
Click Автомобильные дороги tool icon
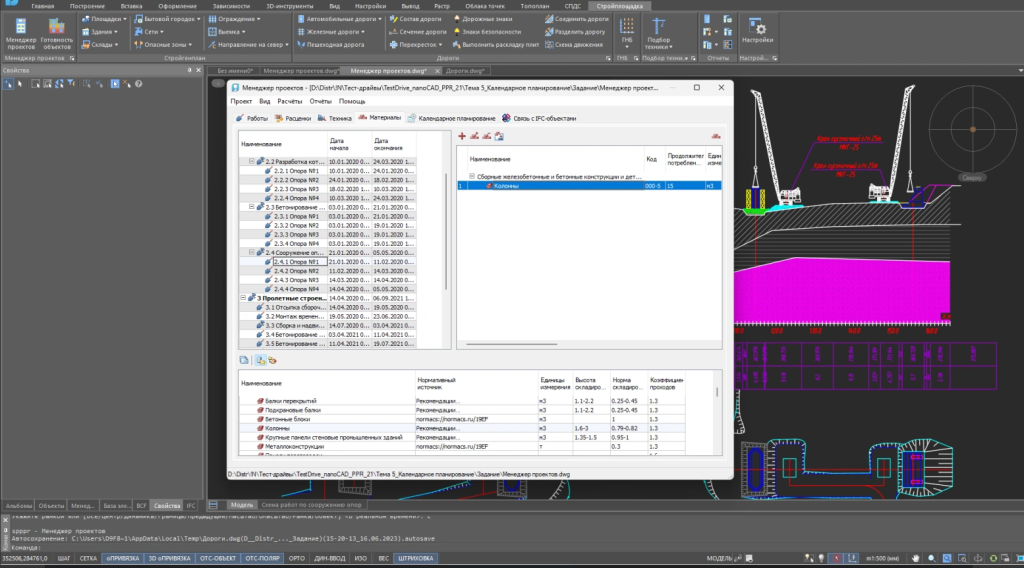302,18
